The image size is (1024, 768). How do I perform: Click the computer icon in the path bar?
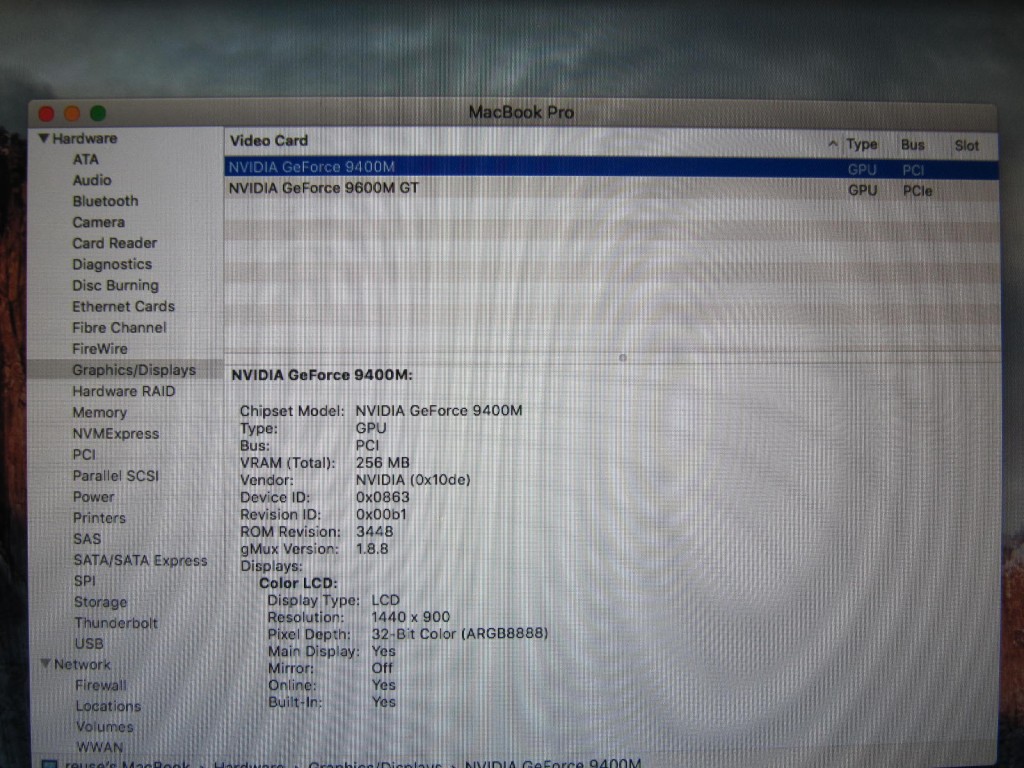click(x=49, y=764)
